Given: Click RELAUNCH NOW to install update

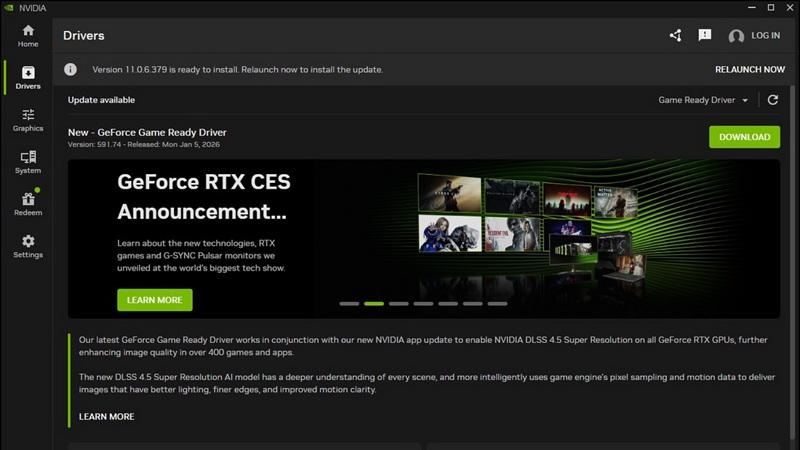Looking at the screenshot, I should coord(749,69).
